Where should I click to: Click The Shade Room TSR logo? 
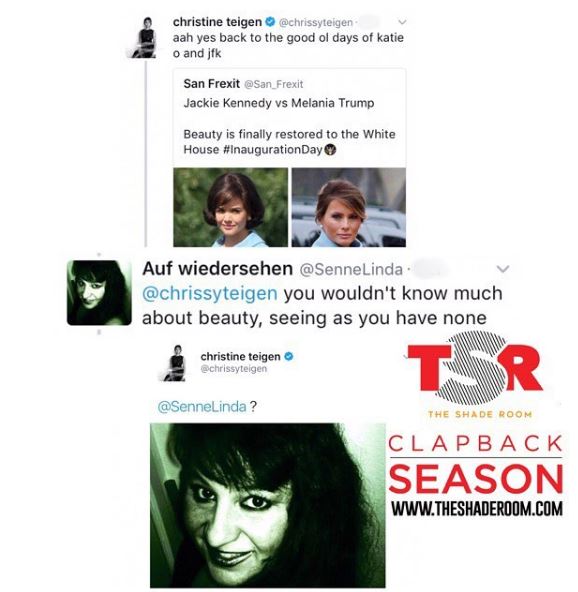[x=476, y=375]
